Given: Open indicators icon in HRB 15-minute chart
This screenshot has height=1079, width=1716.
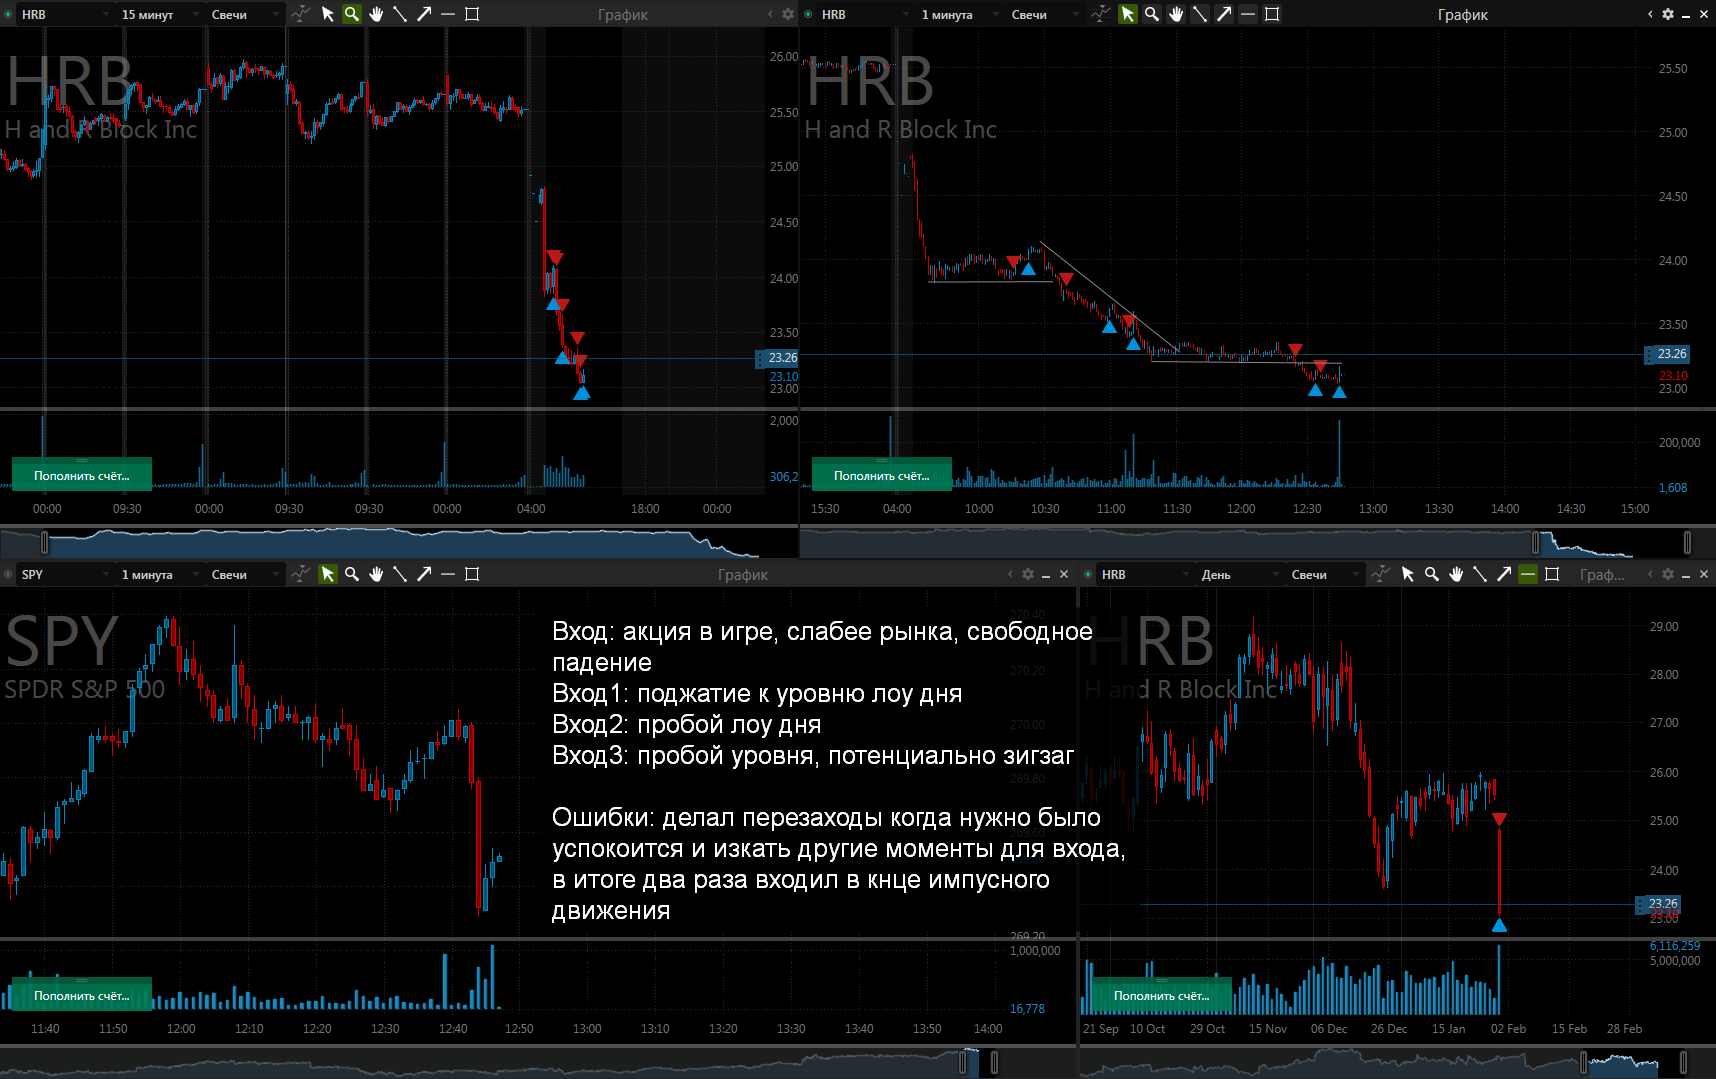Looking at the screenshot, I should pos(300,14).
